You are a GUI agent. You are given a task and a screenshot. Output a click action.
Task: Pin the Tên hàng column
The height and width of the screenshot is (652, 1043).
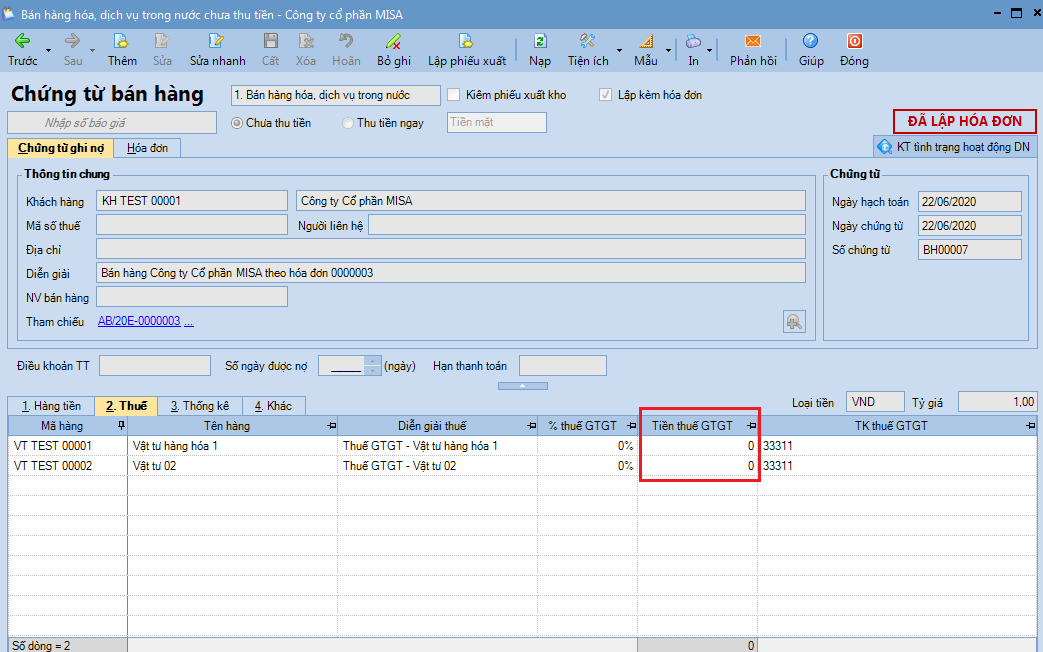click(x=331, y=425)
